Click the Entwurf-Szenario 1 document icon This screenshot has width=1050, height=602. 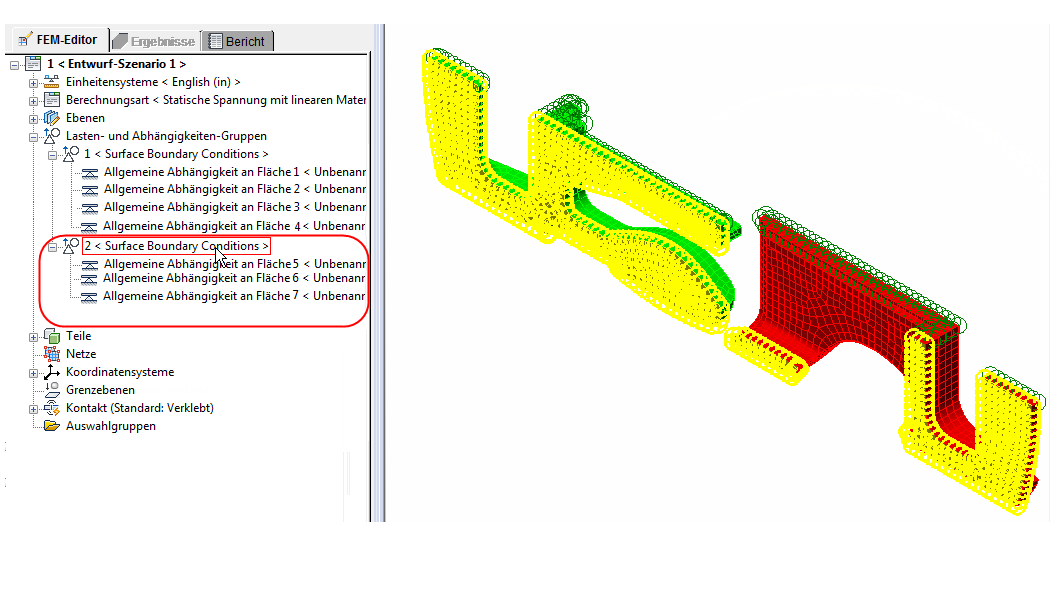coord(33,64)
